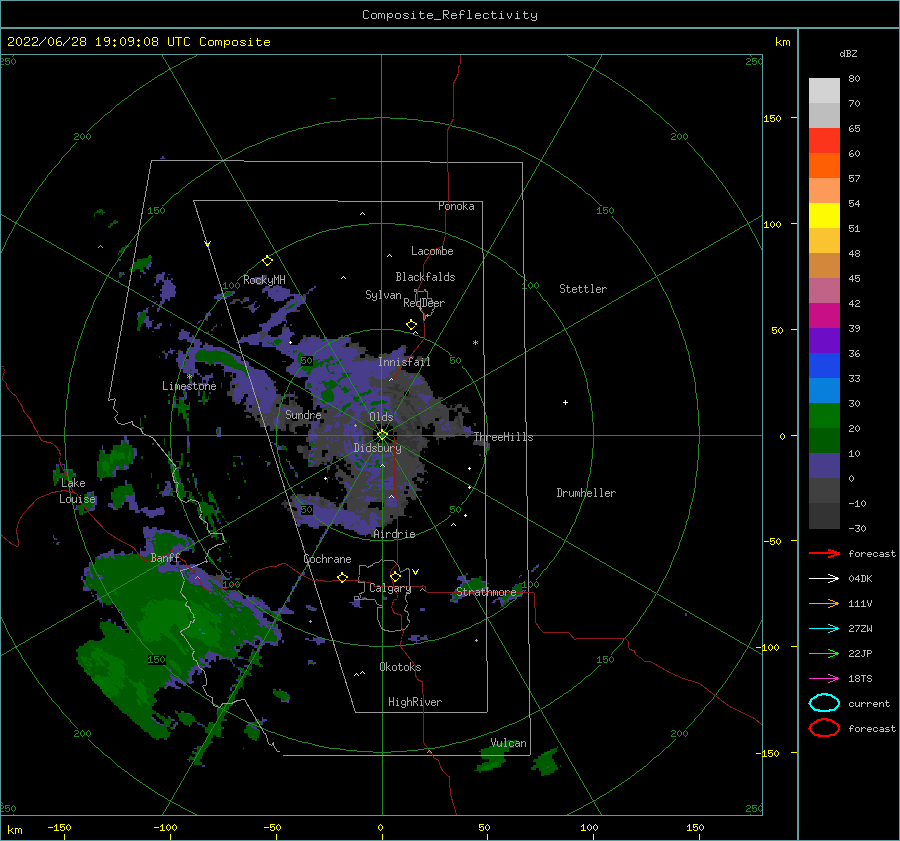This screenshot has height=841, width=900.
Task: Click the yellow diamond radar site at Olds
Action: pyautogui.click(x=382, y=435)
